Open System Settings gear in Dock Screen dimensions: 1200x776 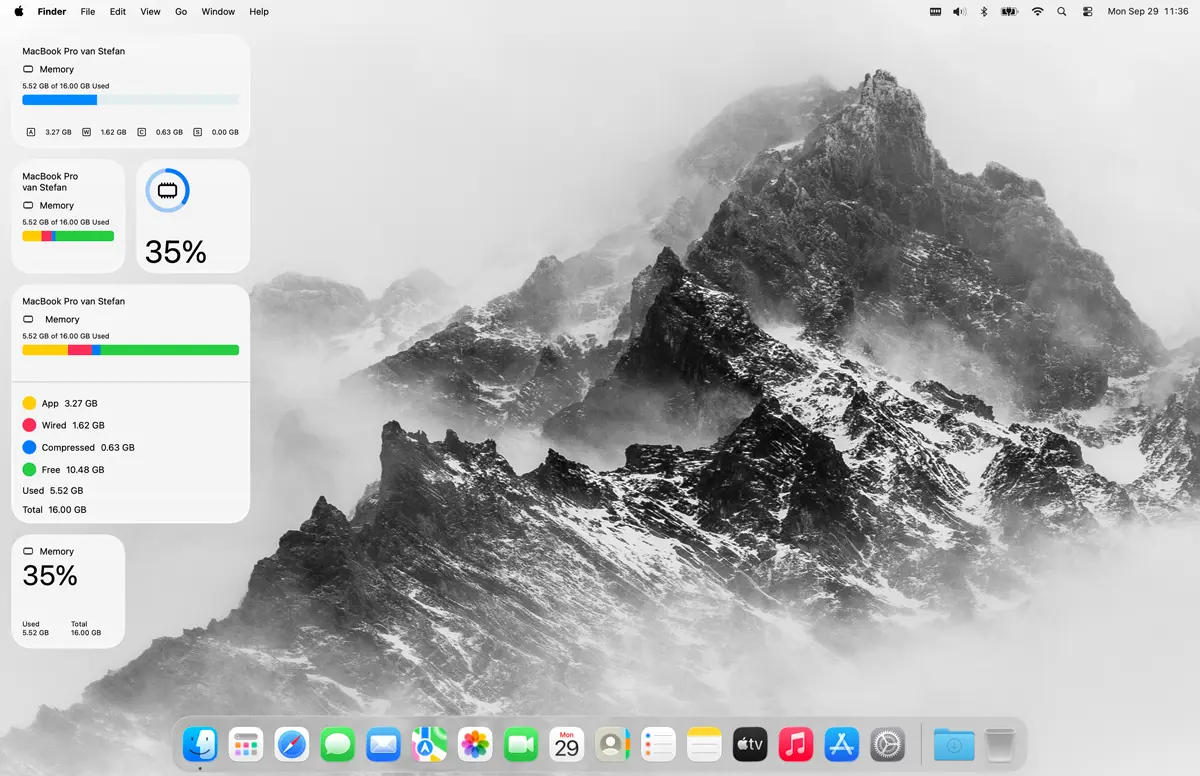click(x=887, y=744)
